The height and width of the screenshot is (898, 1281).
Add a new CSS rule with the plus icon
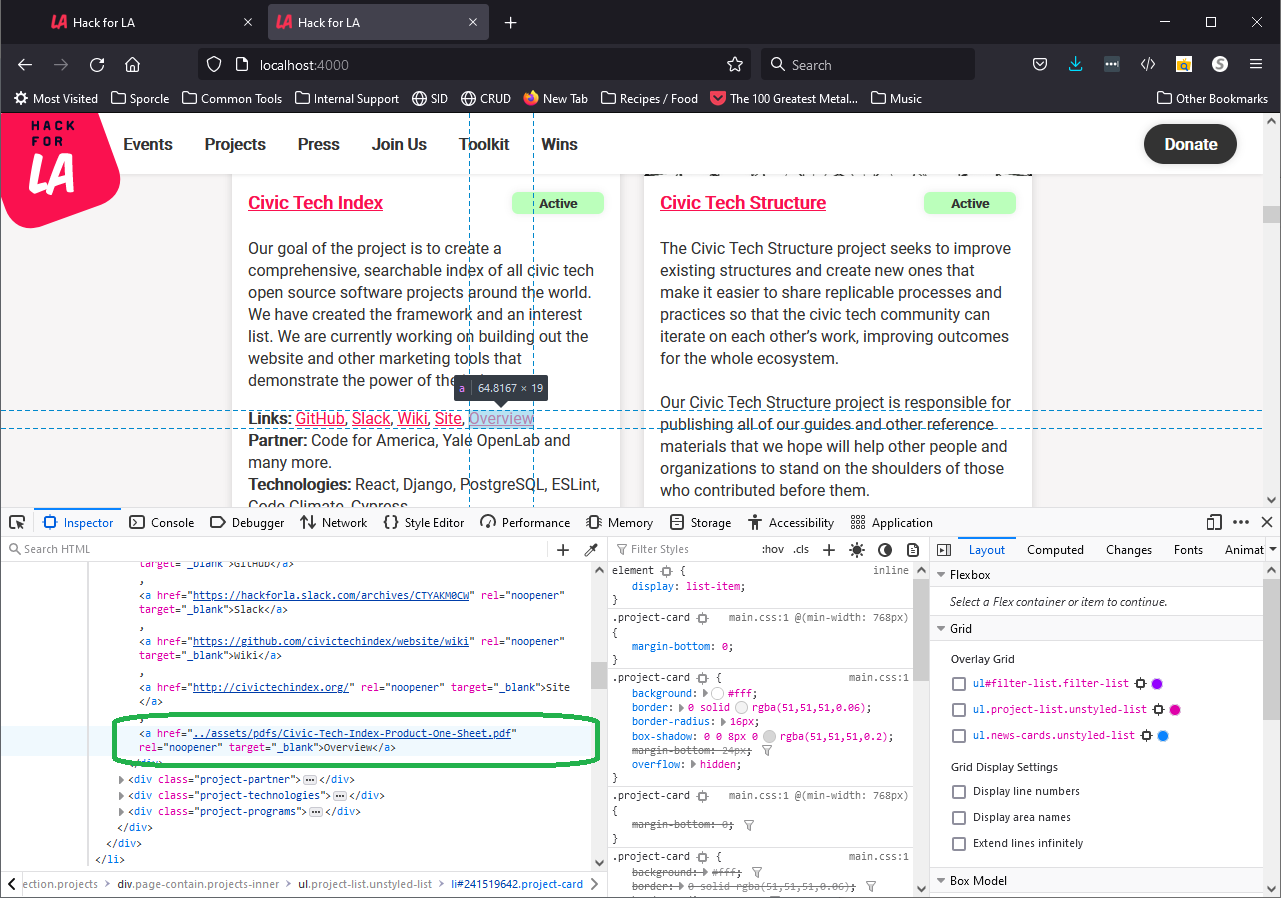(x=828, y=549)
